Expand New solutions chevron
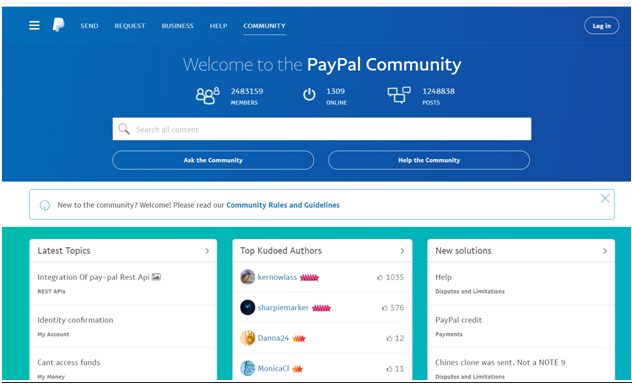The image size is (632, 385). pos(605,251)
